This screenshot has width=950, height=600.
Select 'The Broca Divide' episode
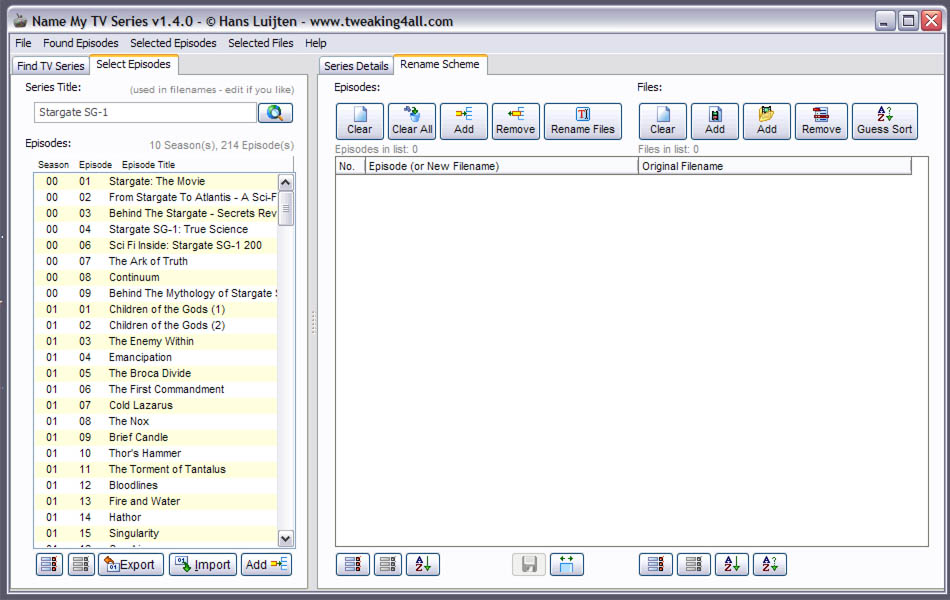click(x=156, y=373)
